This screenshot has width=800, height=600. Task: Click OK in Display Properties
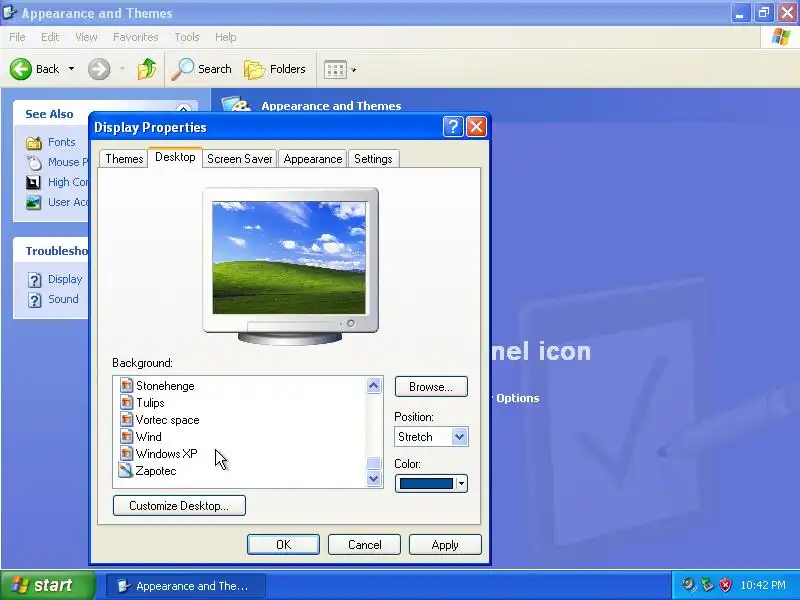pos(283,545)
